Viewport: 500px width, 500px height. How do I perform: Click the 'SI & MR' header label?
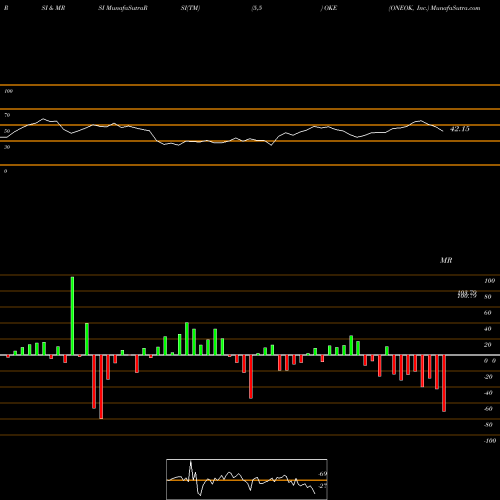53,8
